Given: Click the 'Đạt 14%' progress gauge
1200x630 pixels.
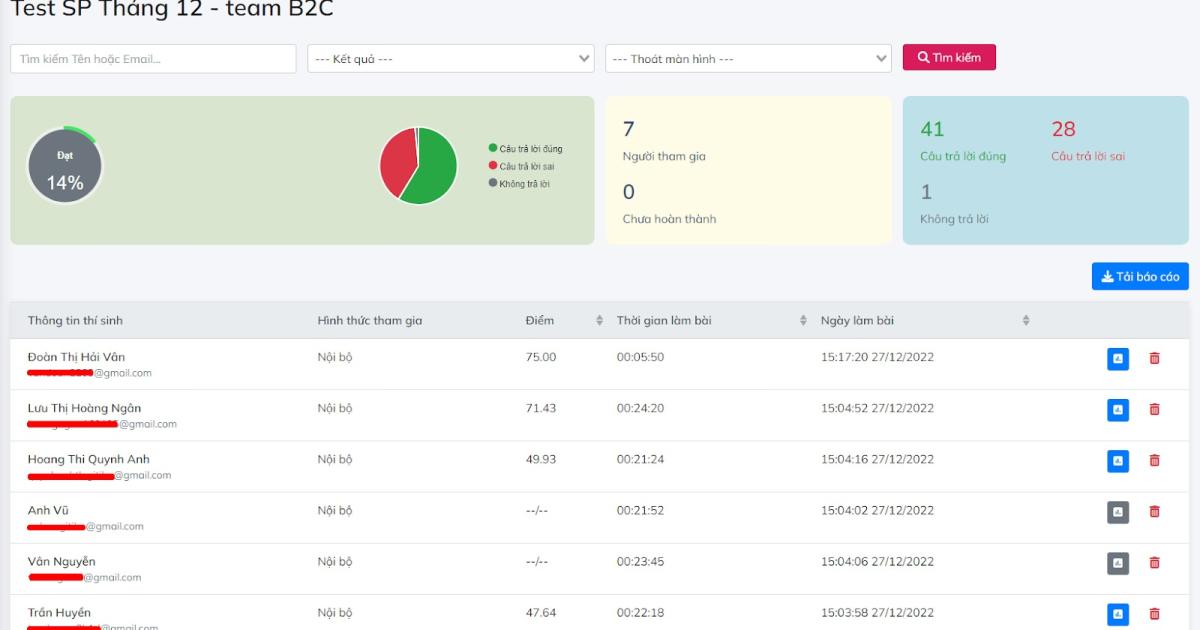Looking at the screenshot, I should [65, 164].
